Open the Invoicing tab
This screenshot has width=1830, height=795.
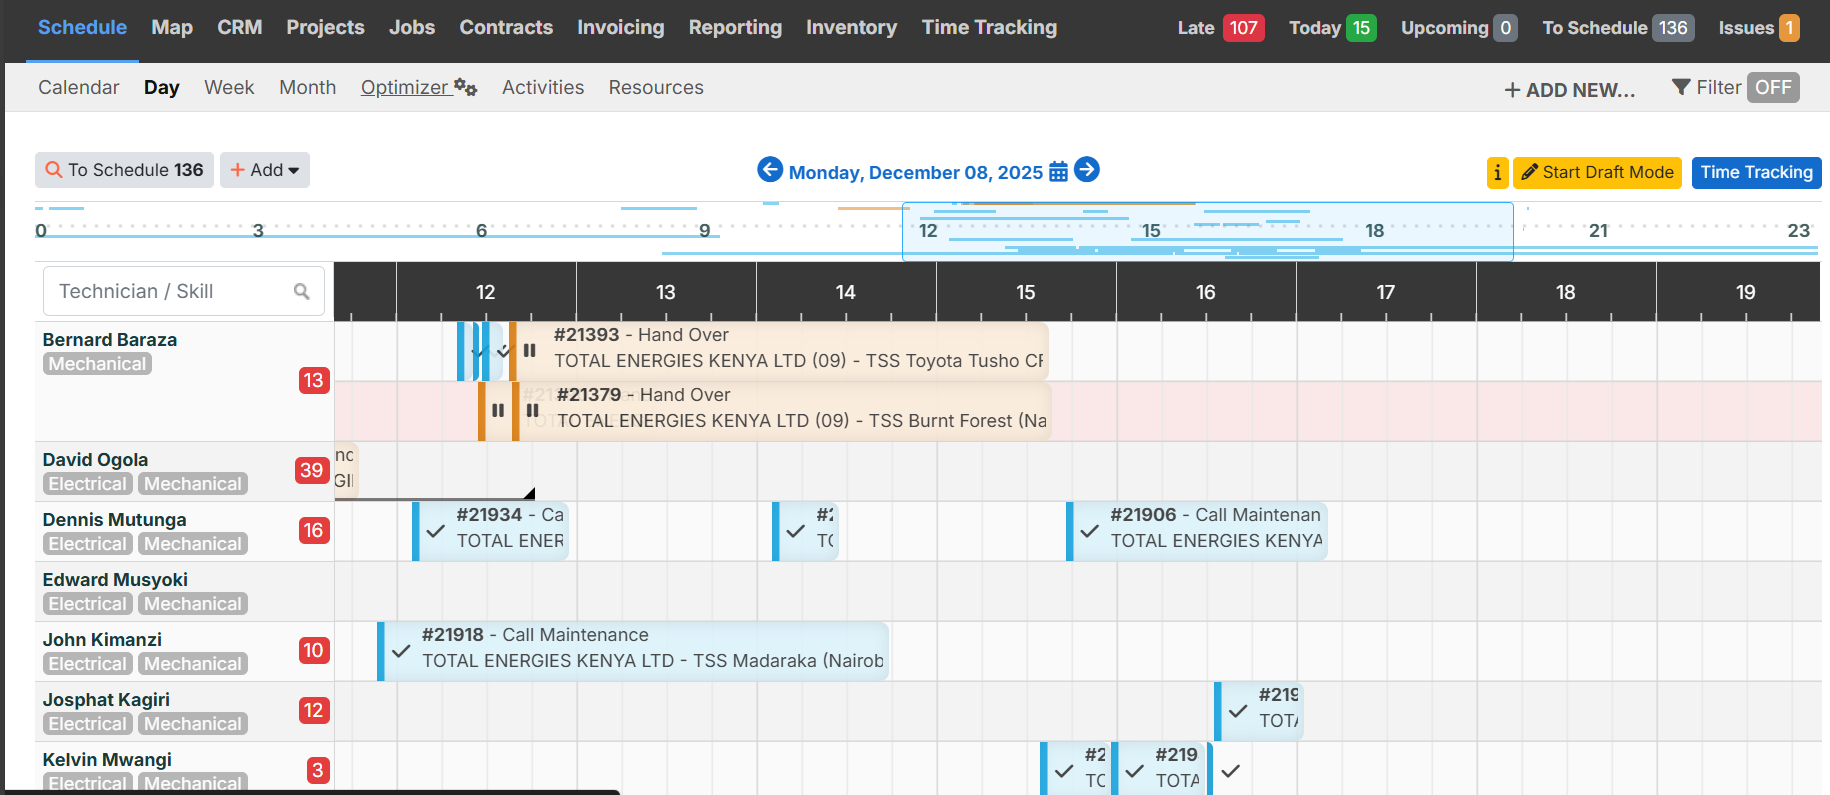(621, 27)
